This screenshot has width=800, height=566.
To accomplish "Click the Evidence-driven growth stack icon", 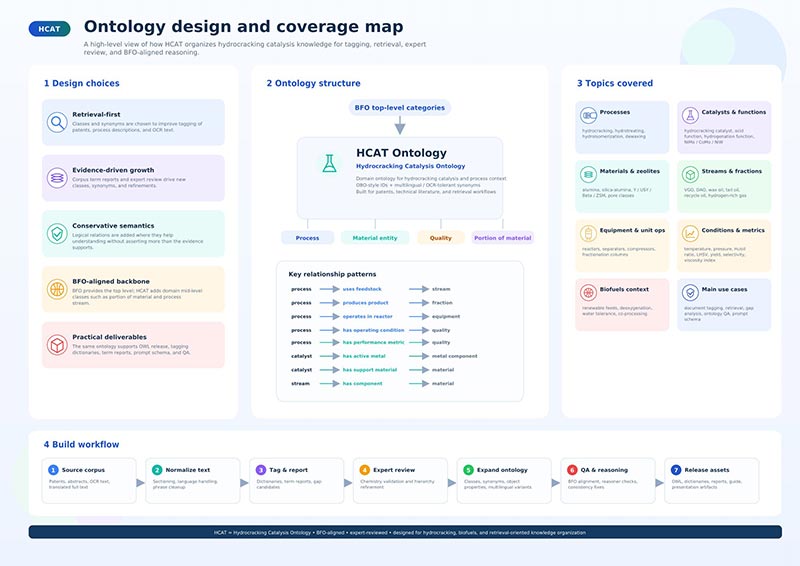I will (x=57, y=178).
